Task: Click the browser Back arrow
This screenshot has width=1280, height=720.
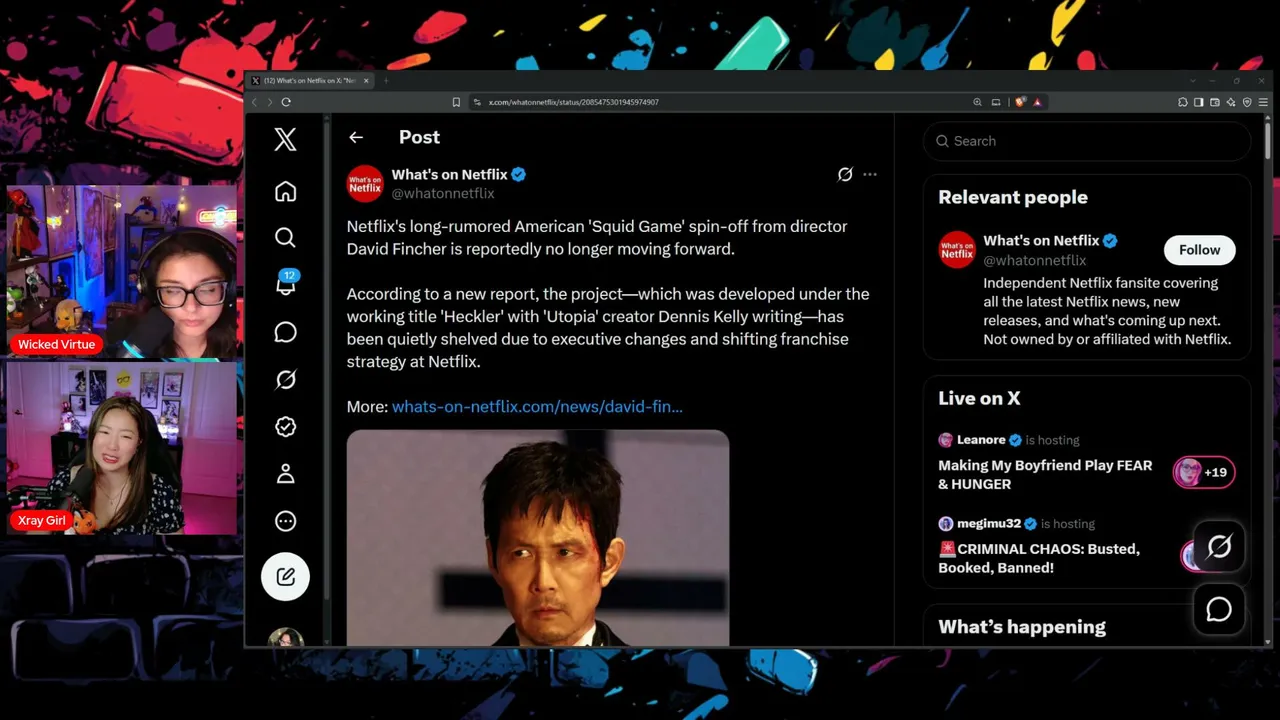Action: click(x=254, y=102)
